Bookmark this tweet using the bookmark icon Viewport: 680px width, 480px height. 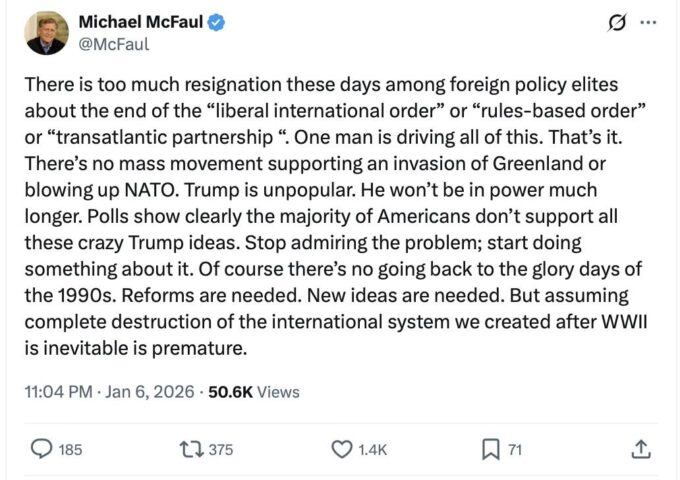(490, 450)
